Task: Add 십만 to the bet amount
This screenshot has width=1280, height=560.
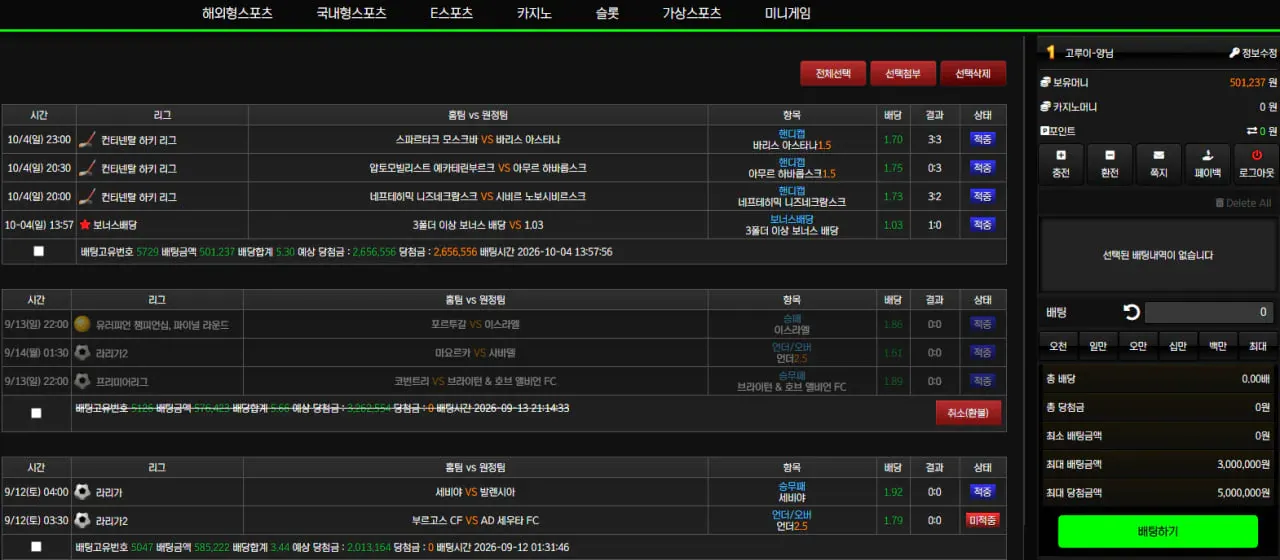Action: coord(1178,346)
